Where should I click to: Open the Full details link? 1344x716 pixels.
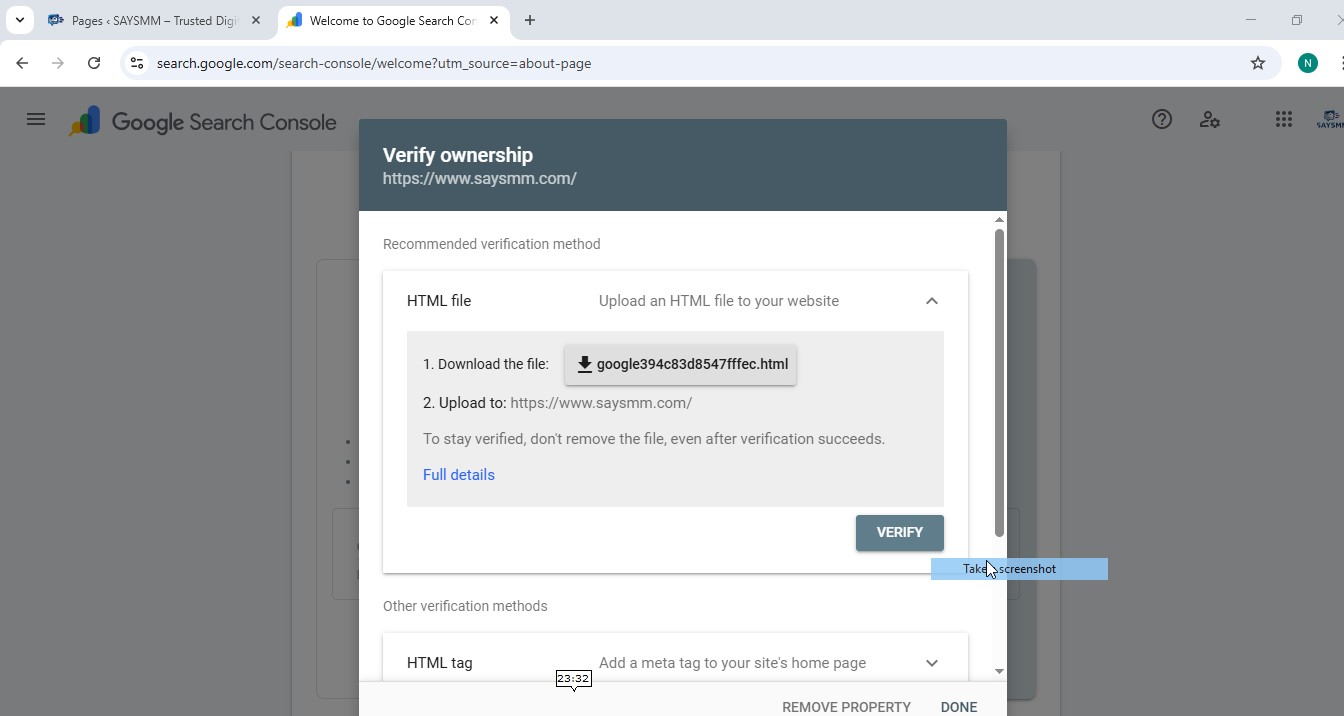[x=458, y=475]
